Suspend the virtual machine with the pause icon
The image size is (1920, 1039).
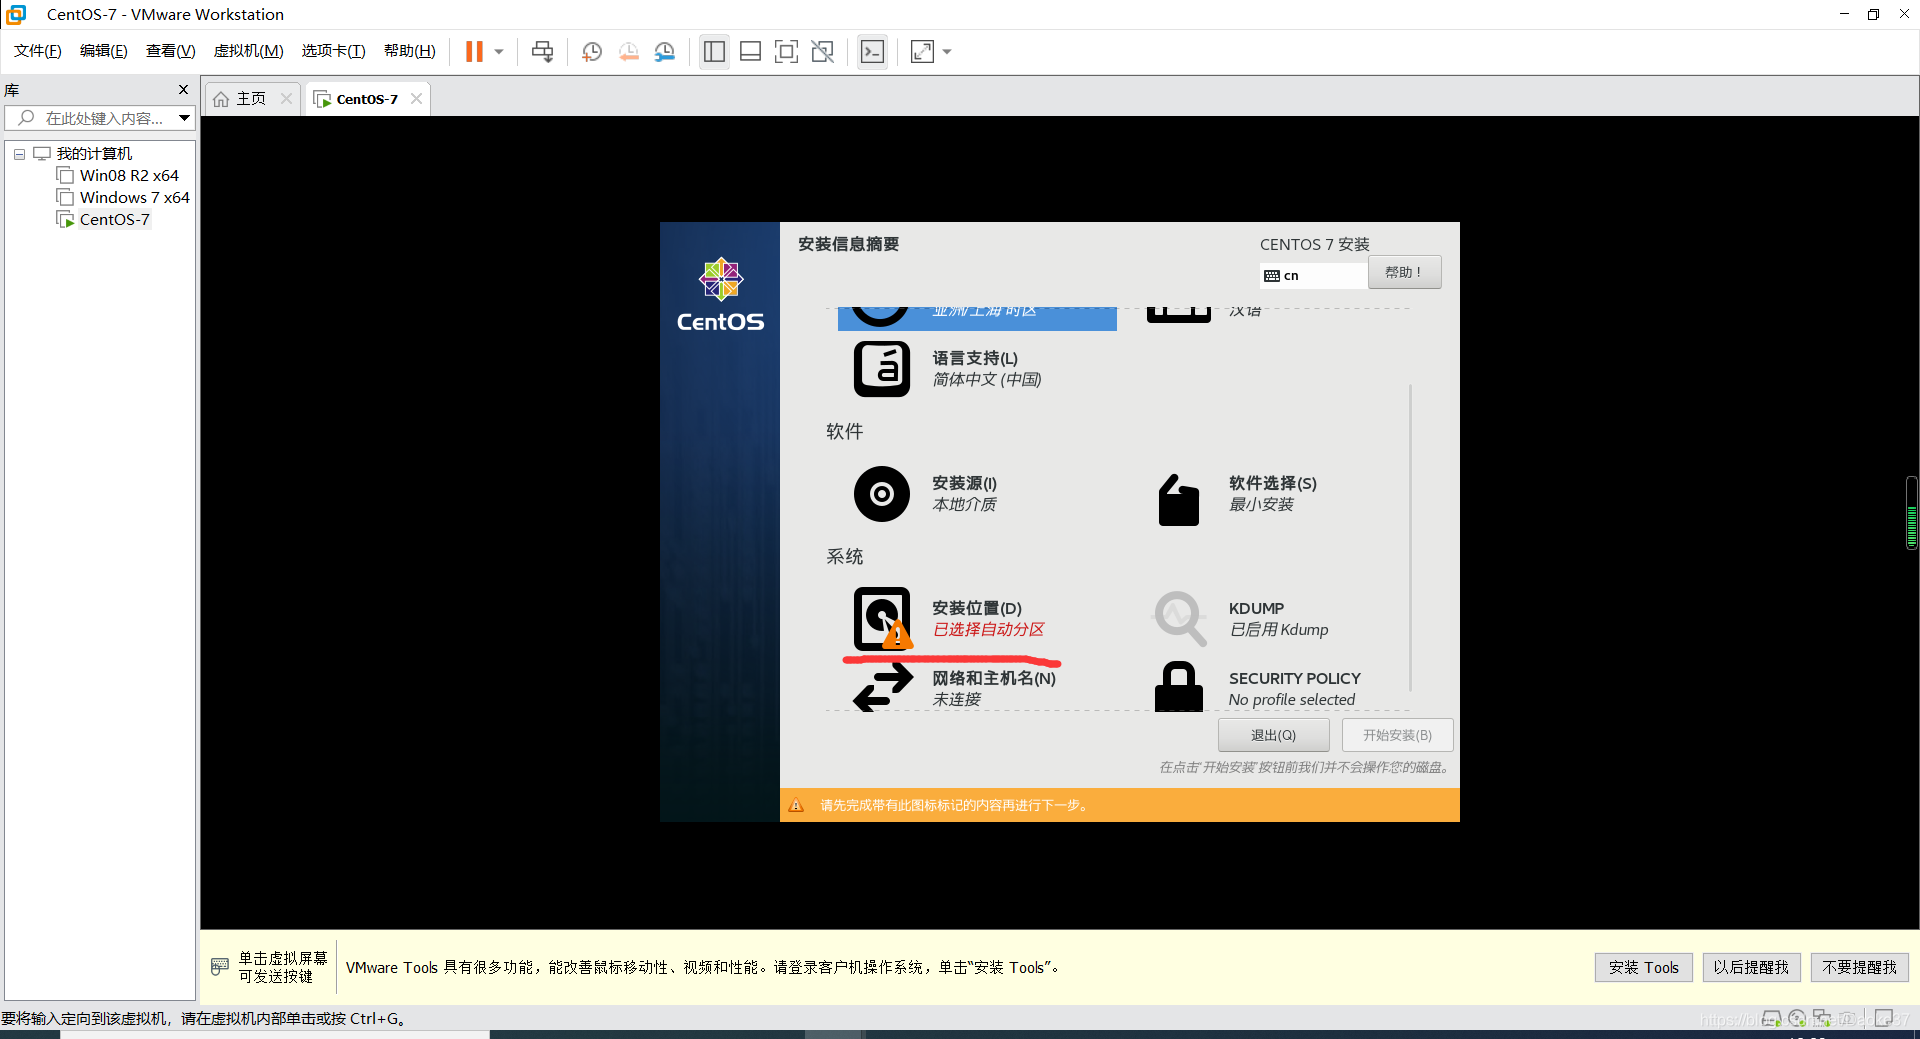pyautogui.click(x=472, y=51)
